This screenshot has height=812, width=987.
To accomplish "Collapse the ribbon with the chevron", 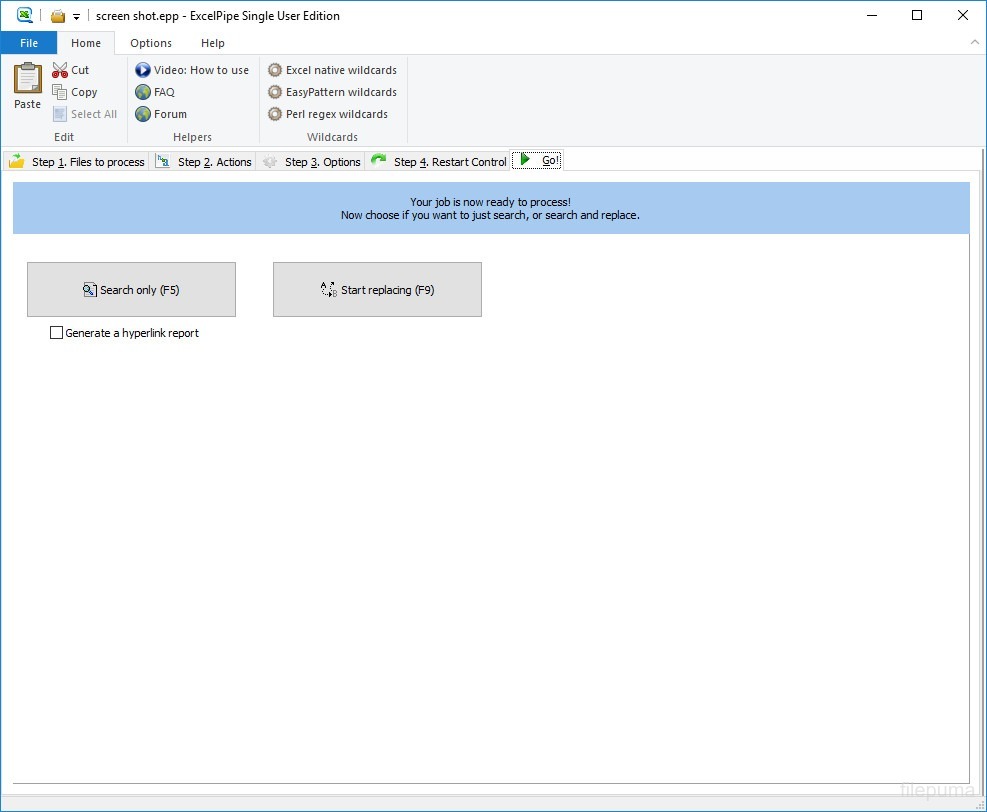I will 974,43.
